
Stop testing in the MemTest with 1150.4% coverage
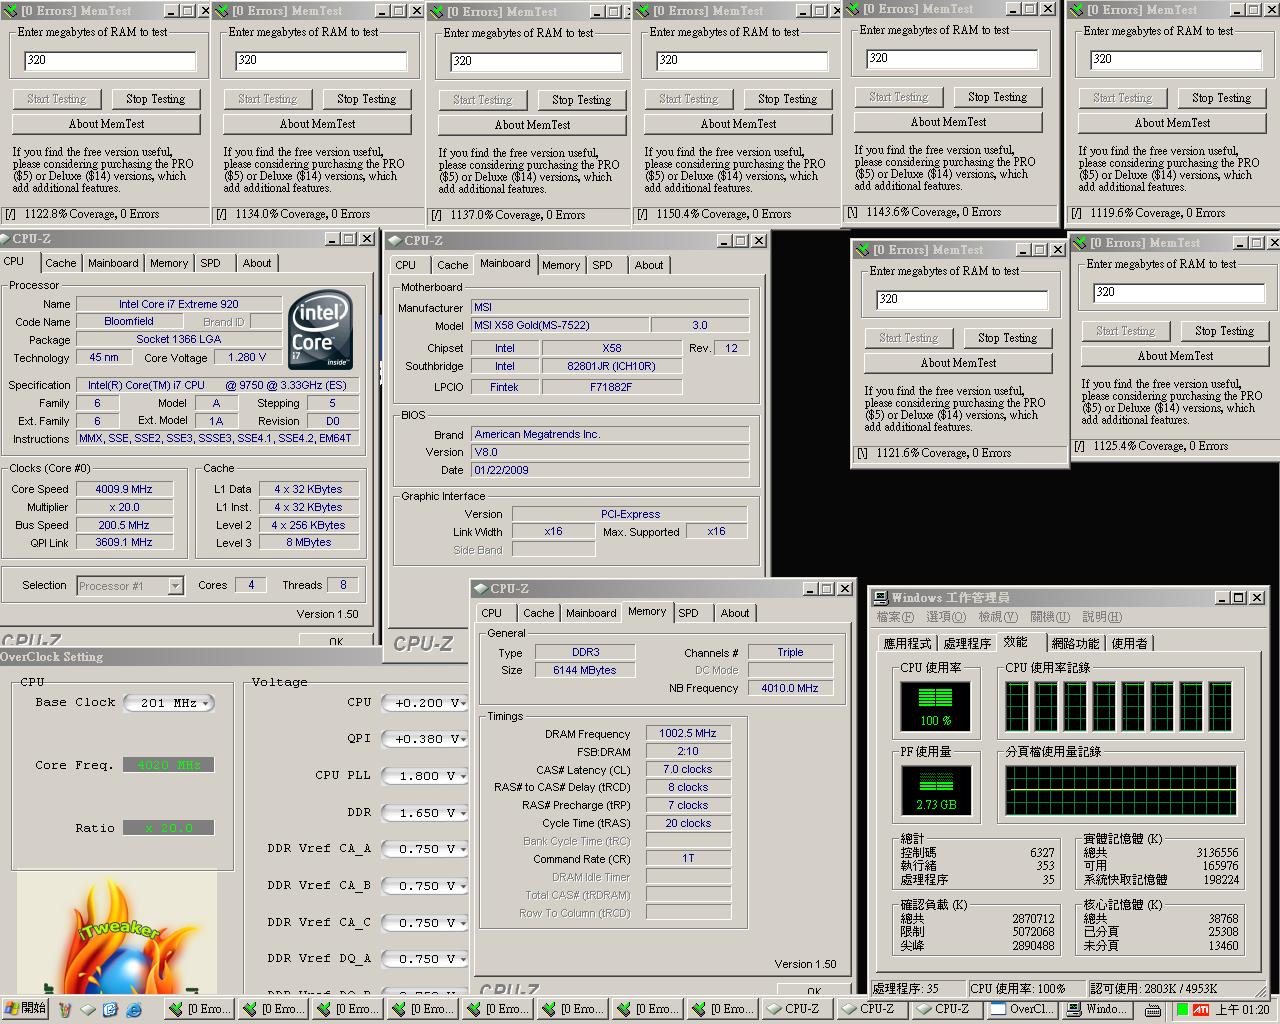point(787,99)
